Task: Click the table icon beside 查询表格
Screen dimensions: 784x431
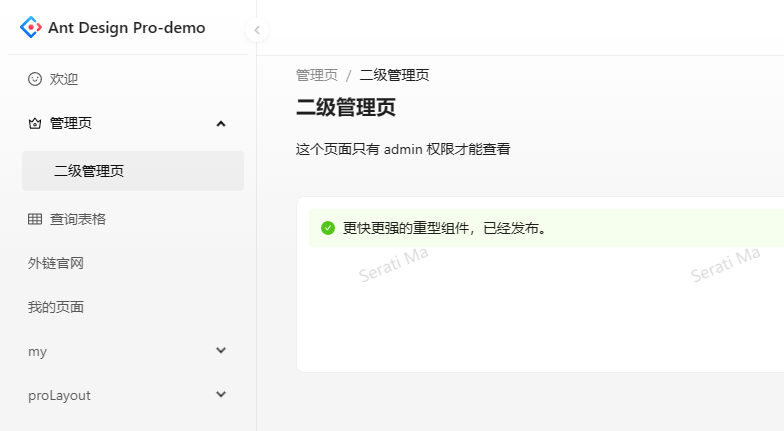Action: (x=35, y=219)
